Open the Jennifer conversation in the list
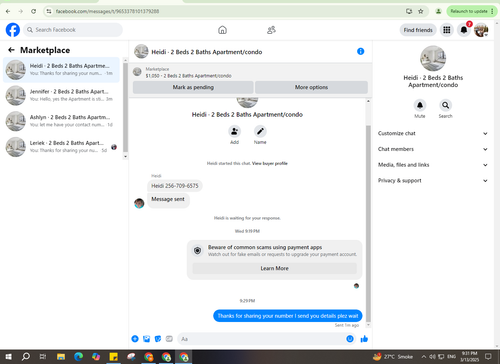500x364 pixels. point(61,95)
